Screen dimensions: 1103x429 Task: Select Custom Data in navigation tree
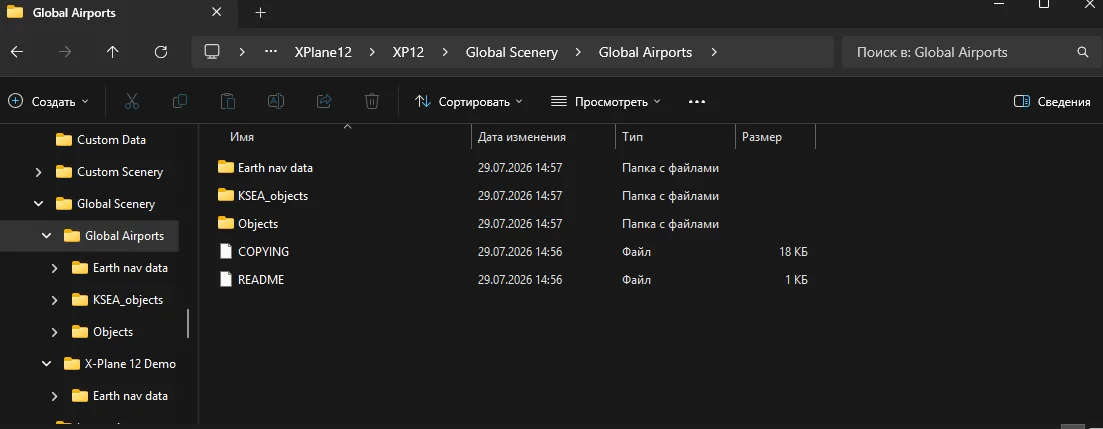[x=111, y=140]
